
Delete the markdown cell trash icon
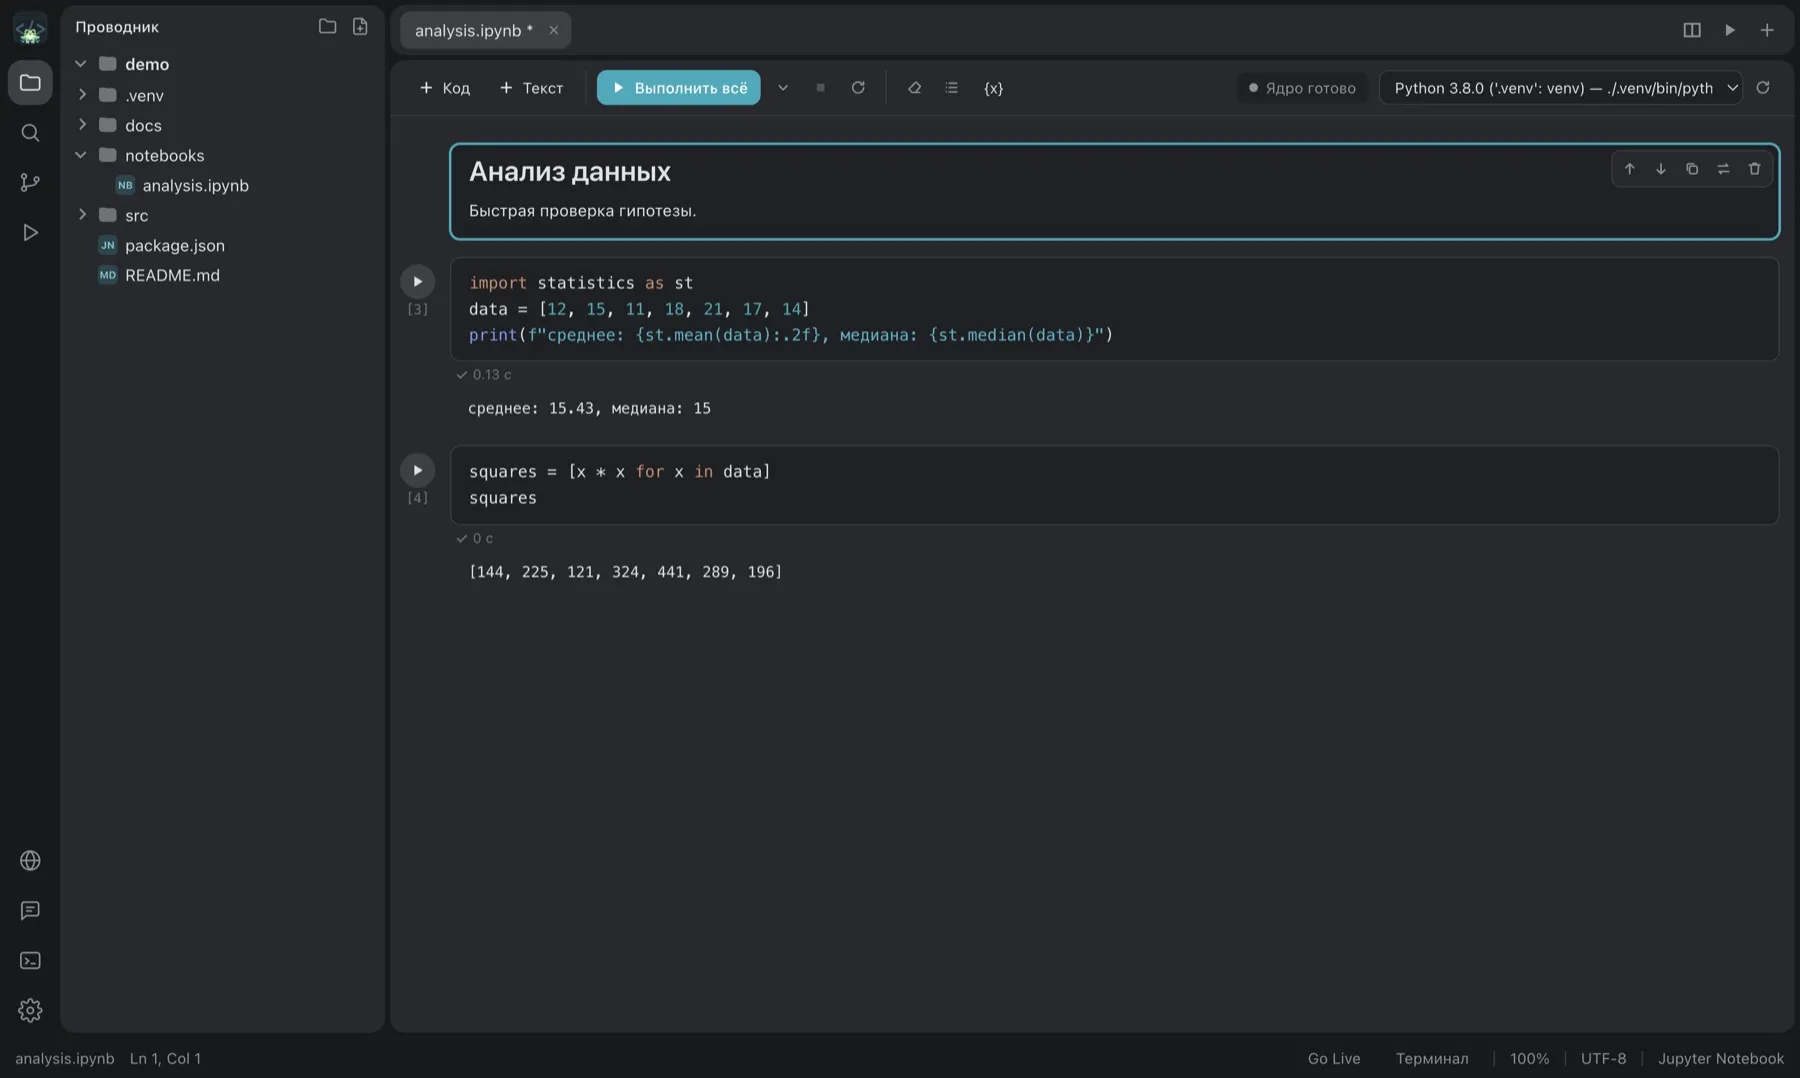[x=1754, y=169]
